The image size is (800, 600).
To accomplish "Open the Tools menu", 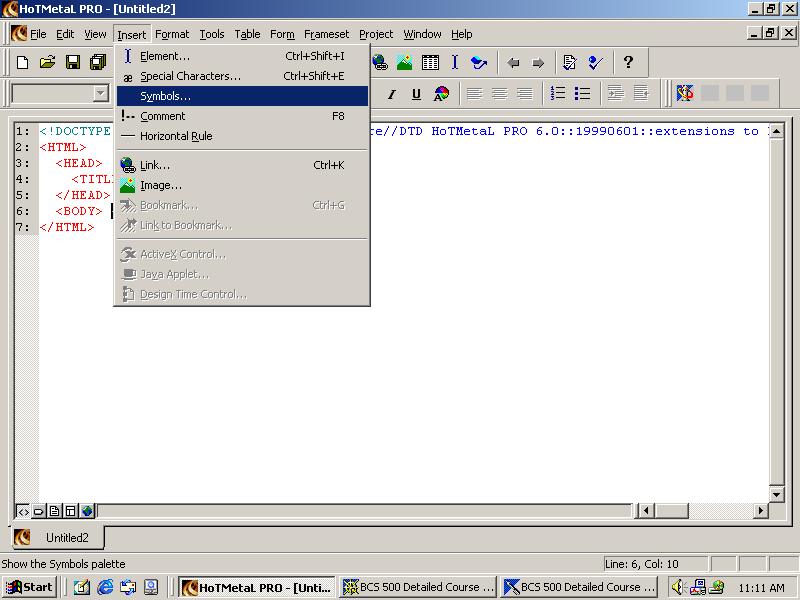I will (x=212, y=34).
